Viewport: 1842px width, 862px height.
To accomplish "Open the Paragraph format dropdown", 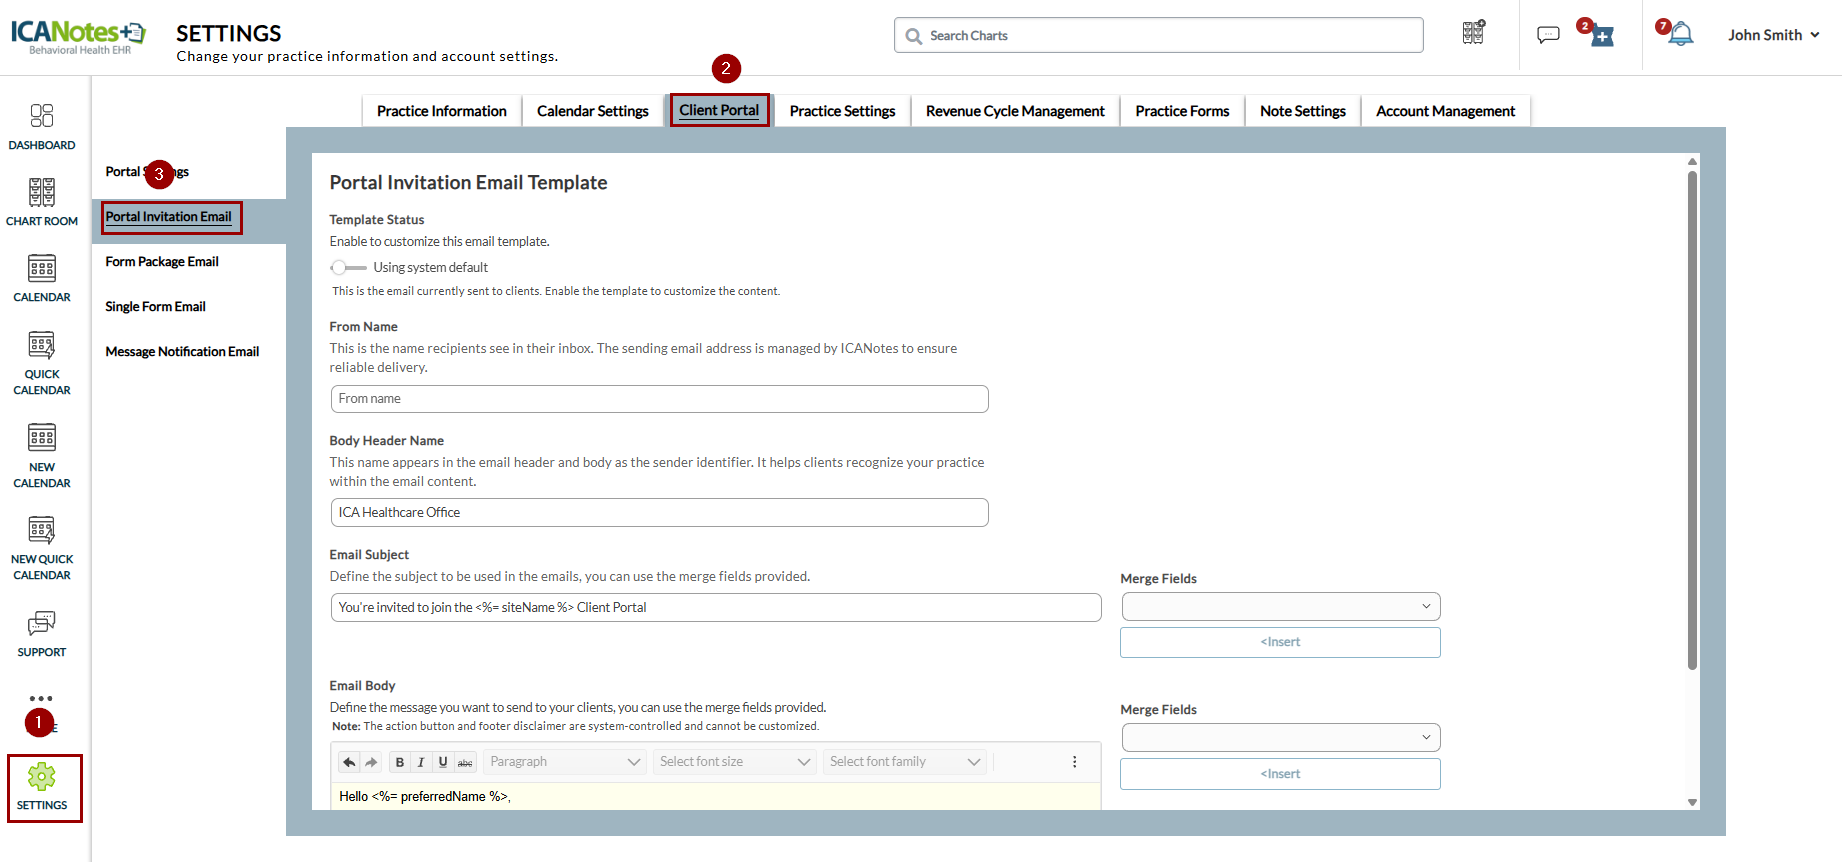I will [x=564, y=762].
